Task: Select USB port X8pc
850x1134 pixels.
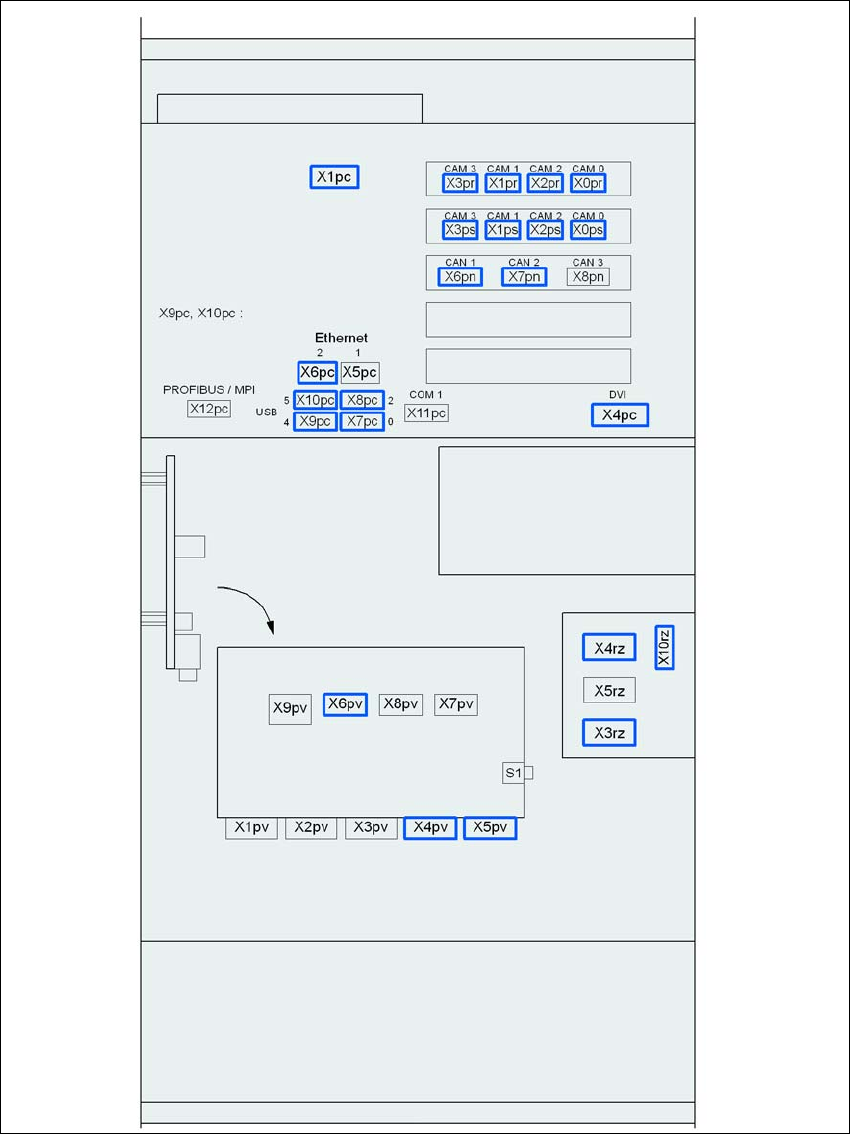Action: [x=361, y=400]
